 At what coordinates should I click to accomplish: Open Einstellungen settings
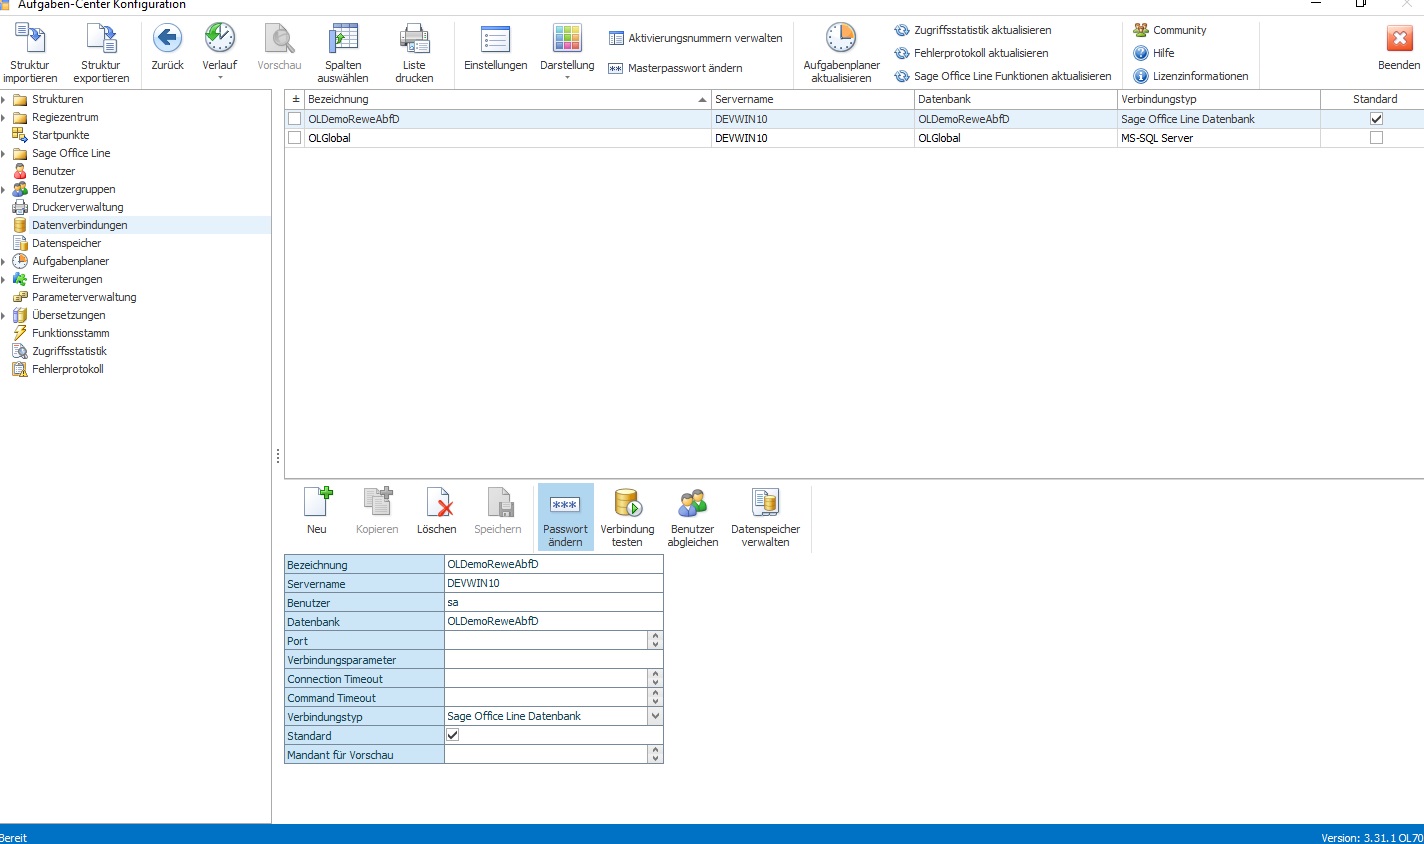(x=496, y=48)
